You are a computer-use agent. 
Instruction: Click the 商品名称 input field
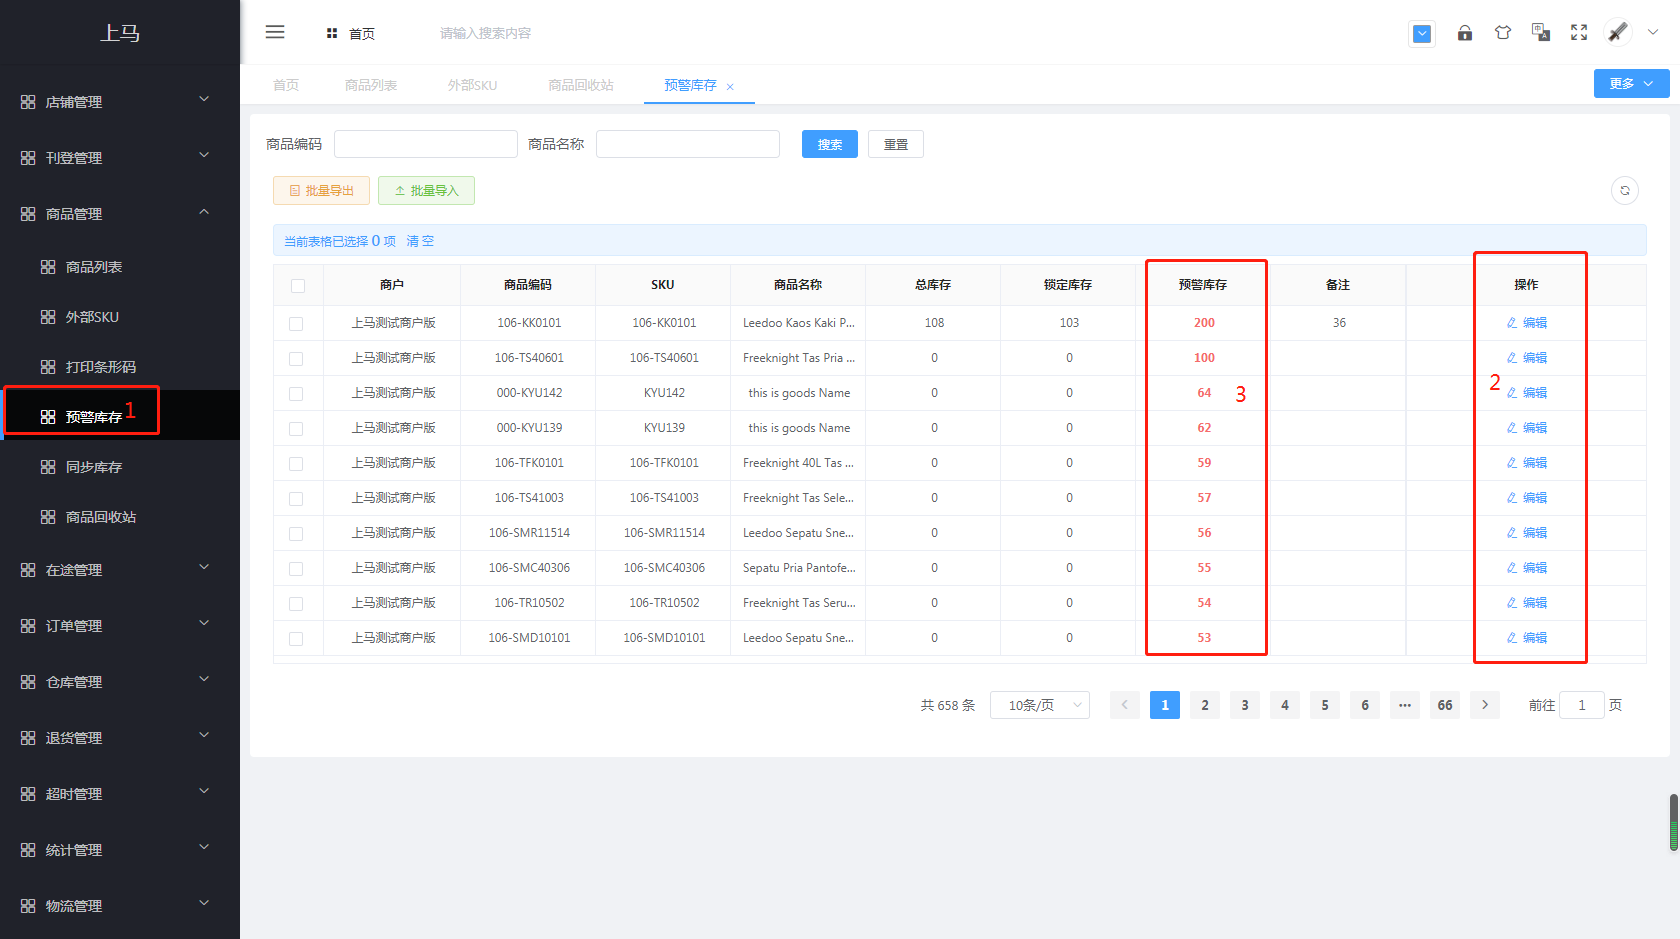tap(688, 144)
